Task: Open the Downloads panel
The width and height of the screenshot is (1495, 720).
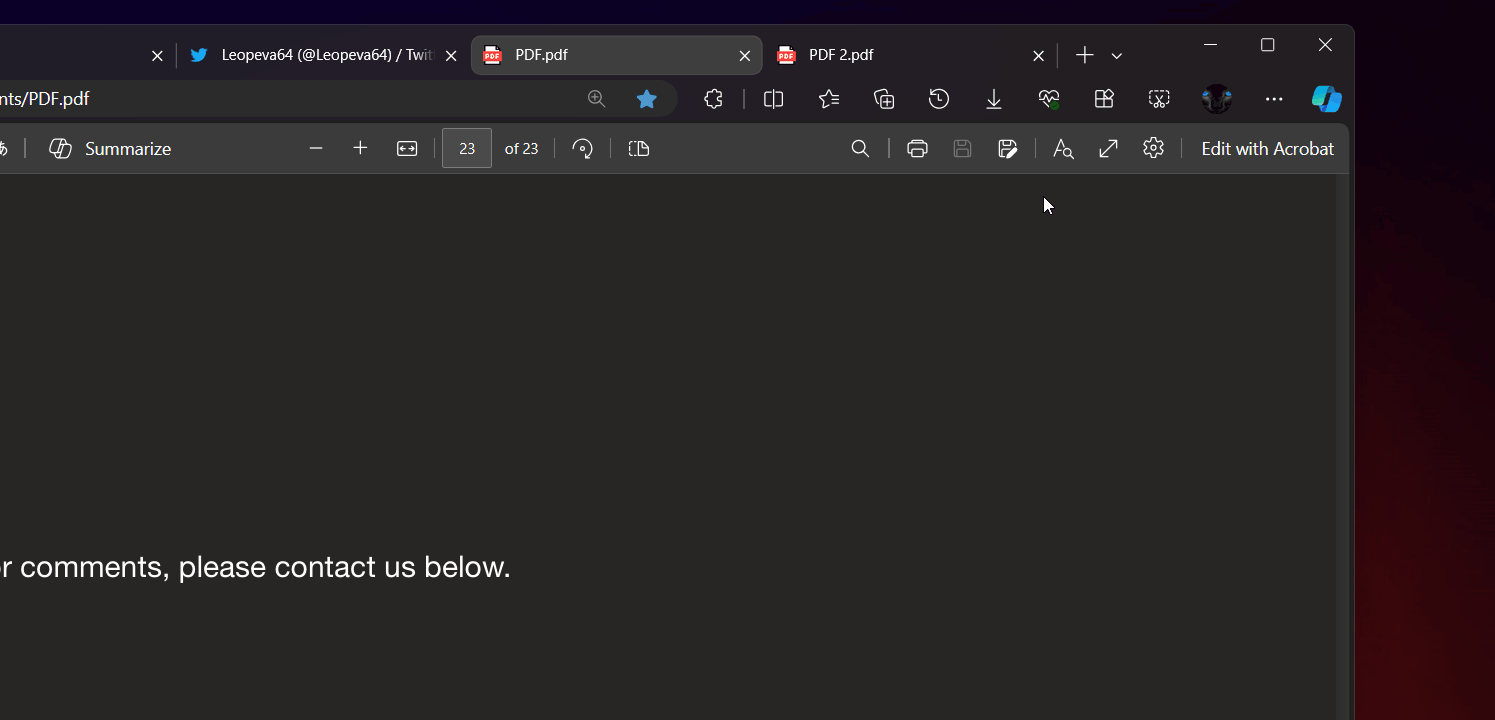Action: (994, 99)
